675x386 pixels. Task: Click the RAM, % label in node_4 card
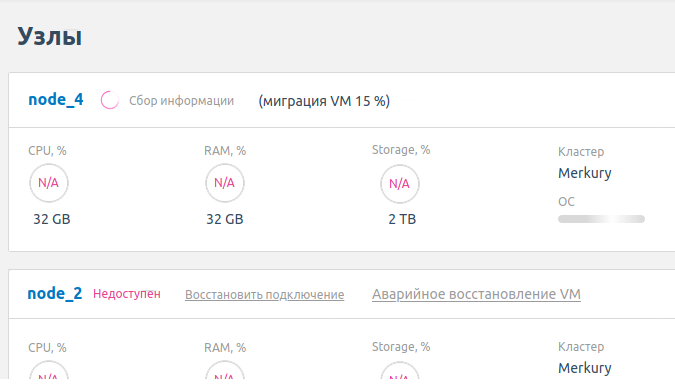[x=225, y=151]
